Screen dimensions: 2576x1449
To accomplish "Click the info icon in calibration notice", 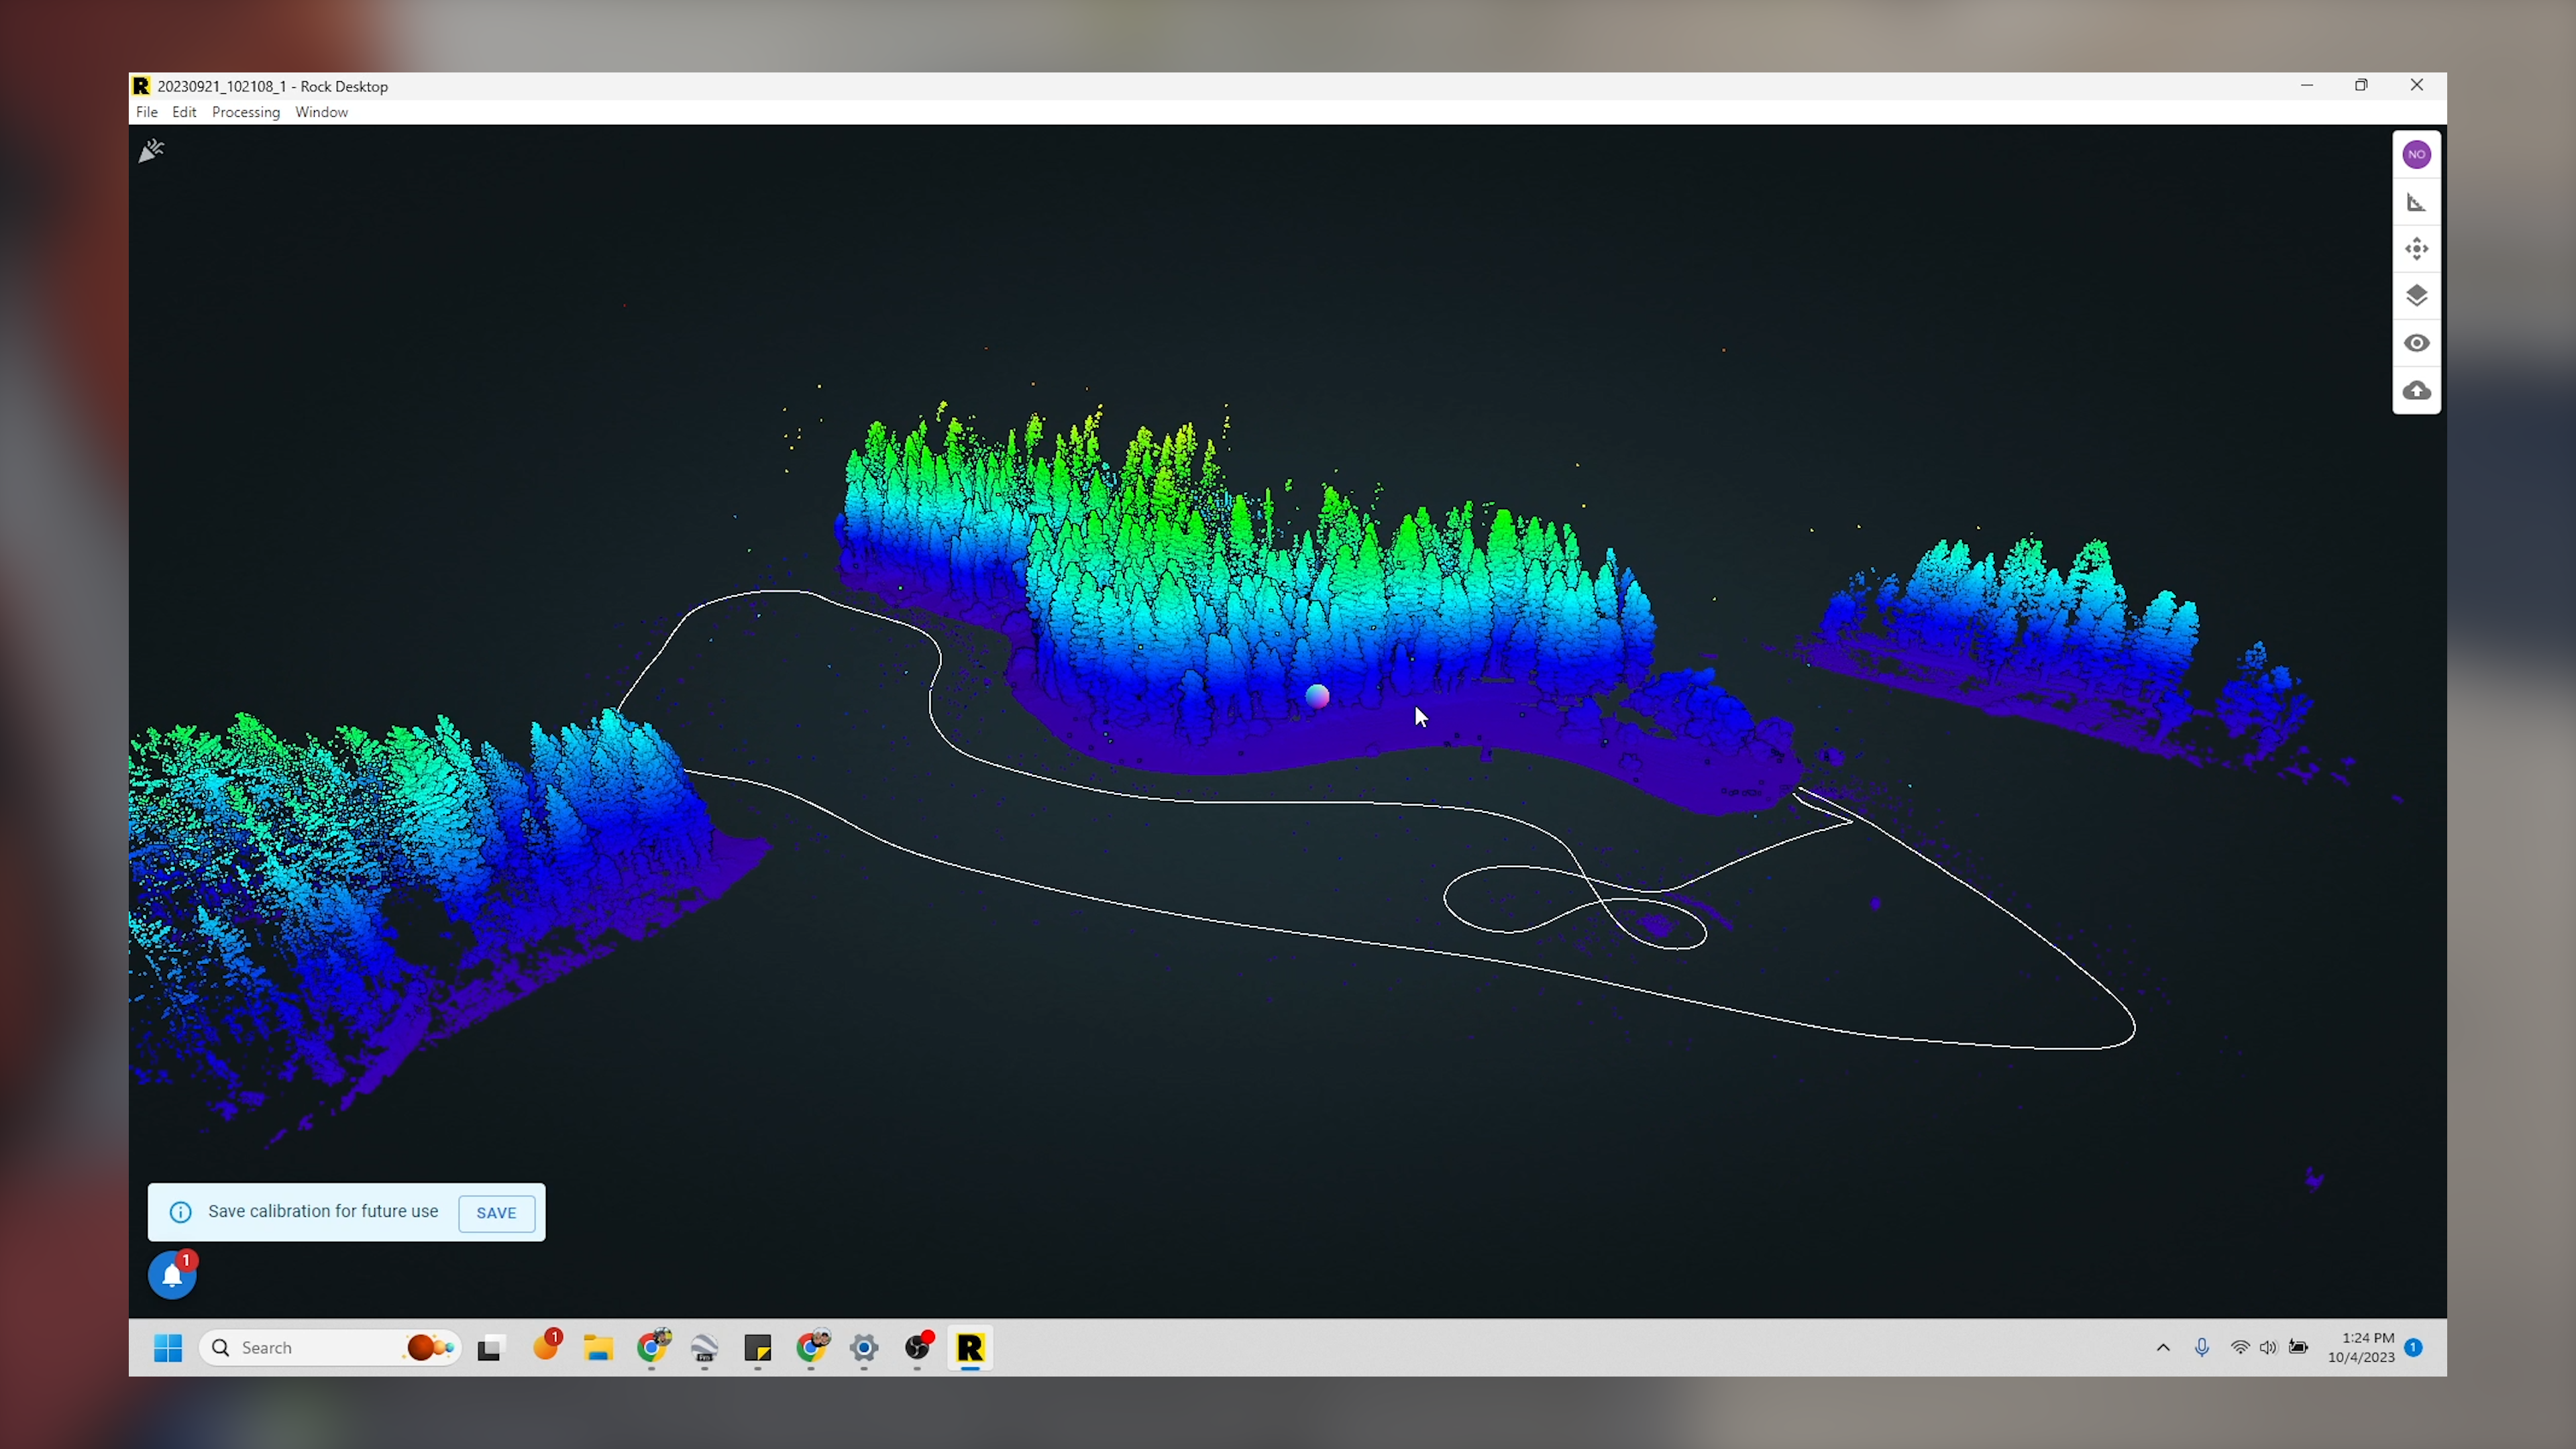I will [x=181, y=1212].
